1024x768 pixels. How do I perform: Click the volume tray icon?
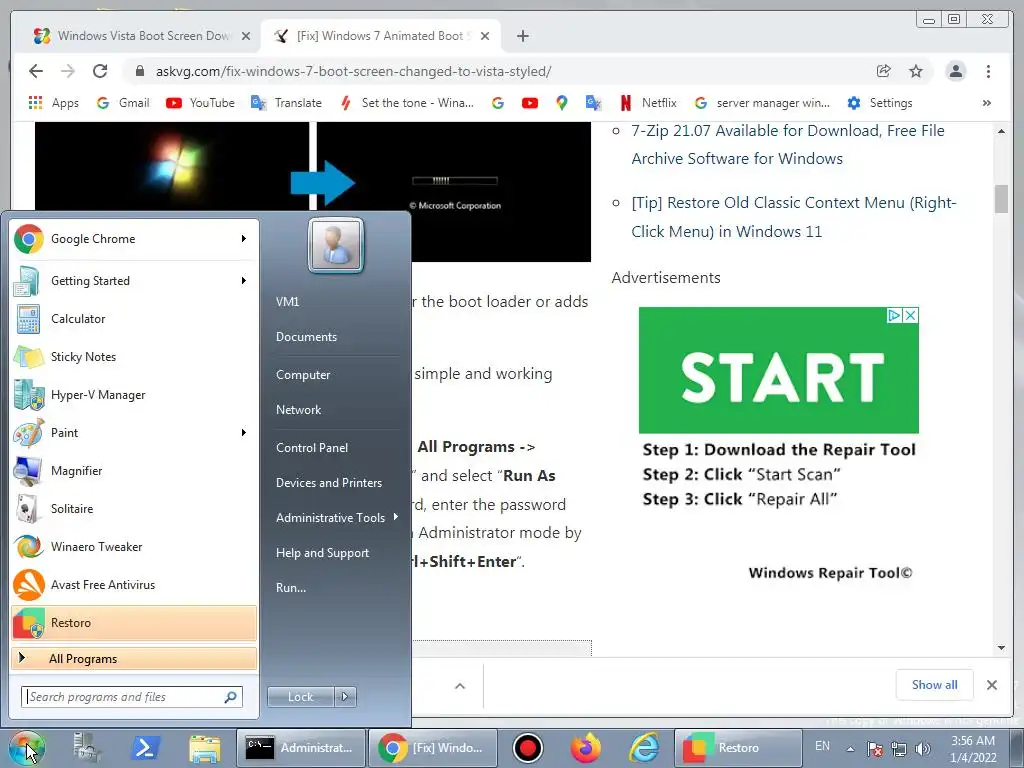923,749
